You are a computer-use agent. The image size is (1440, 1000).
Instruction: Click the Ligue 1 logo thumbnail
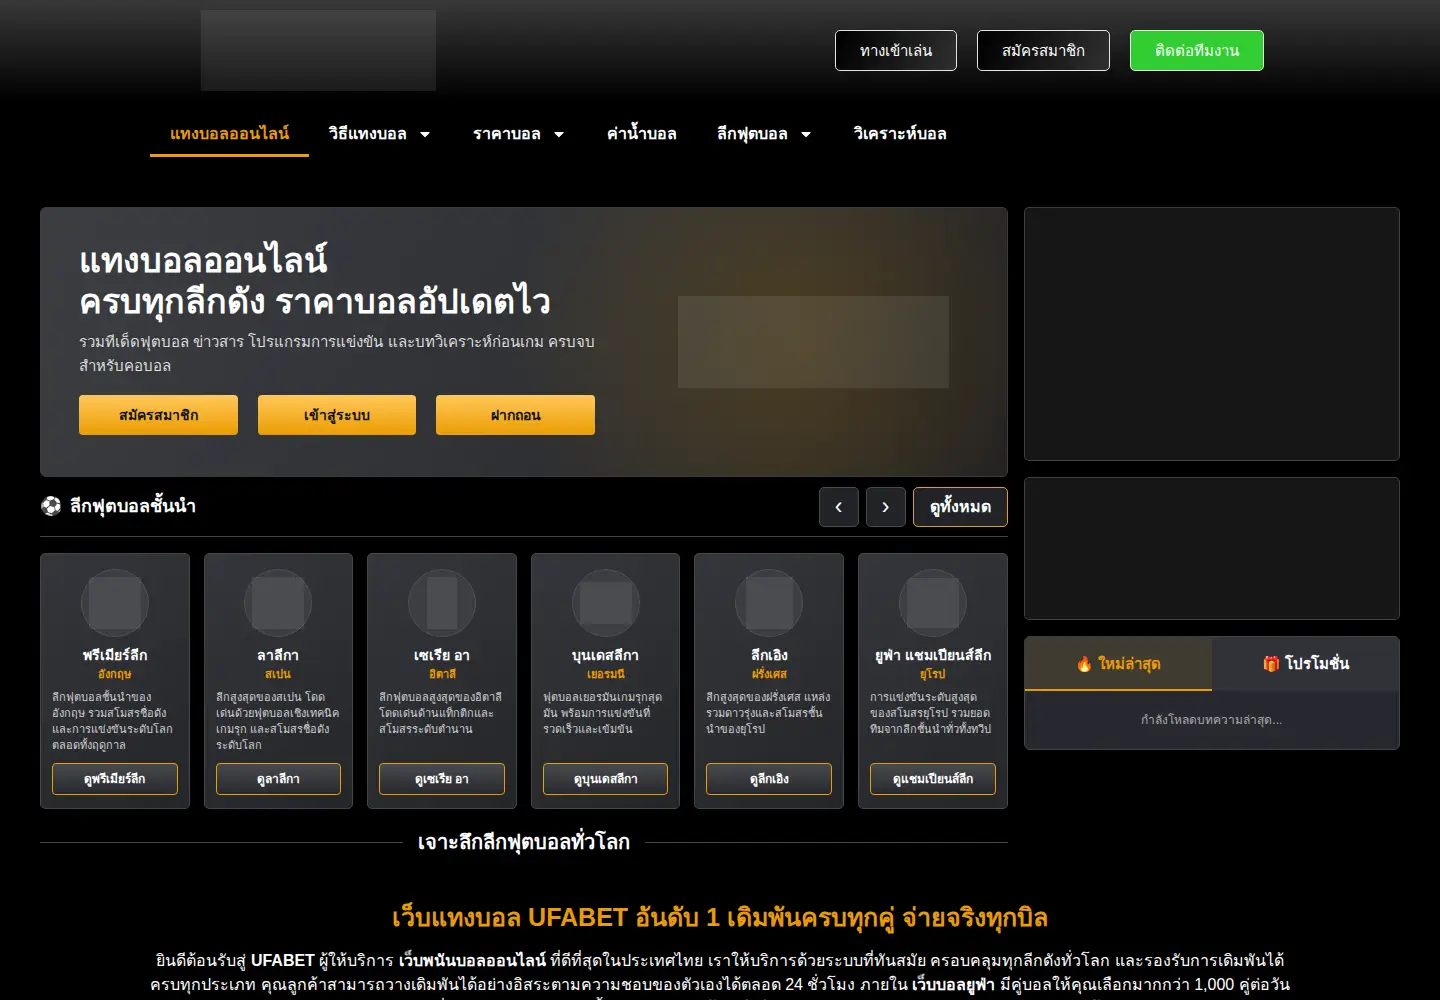769,603
